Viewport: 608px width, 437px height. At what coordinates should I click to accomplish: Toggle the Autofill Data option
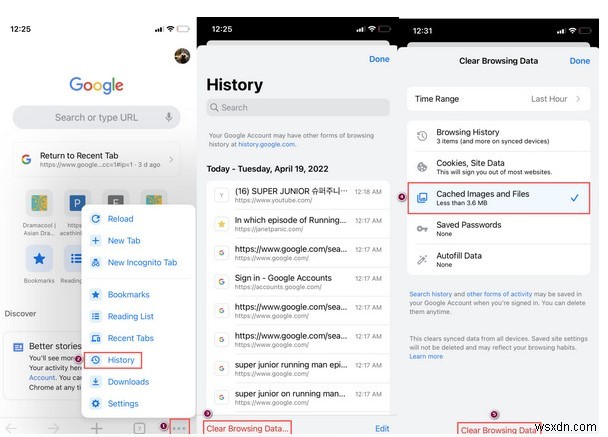click(498, 260)
